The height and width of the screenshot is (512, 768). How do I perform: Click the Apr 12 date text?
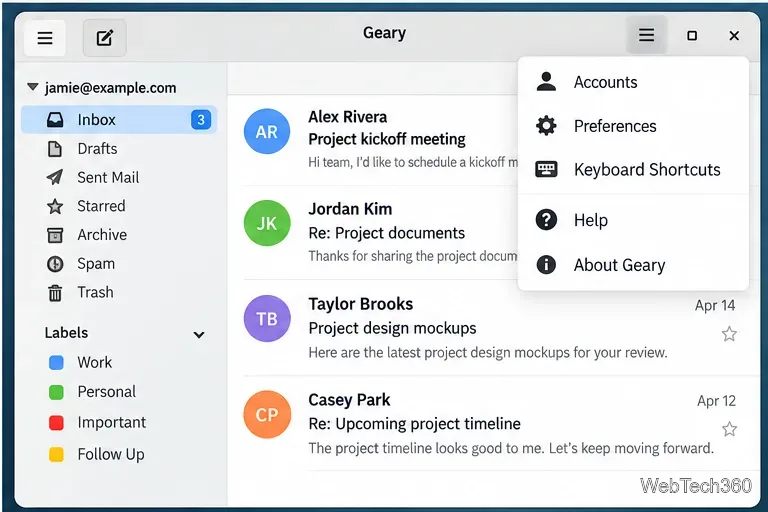point(717,401)
